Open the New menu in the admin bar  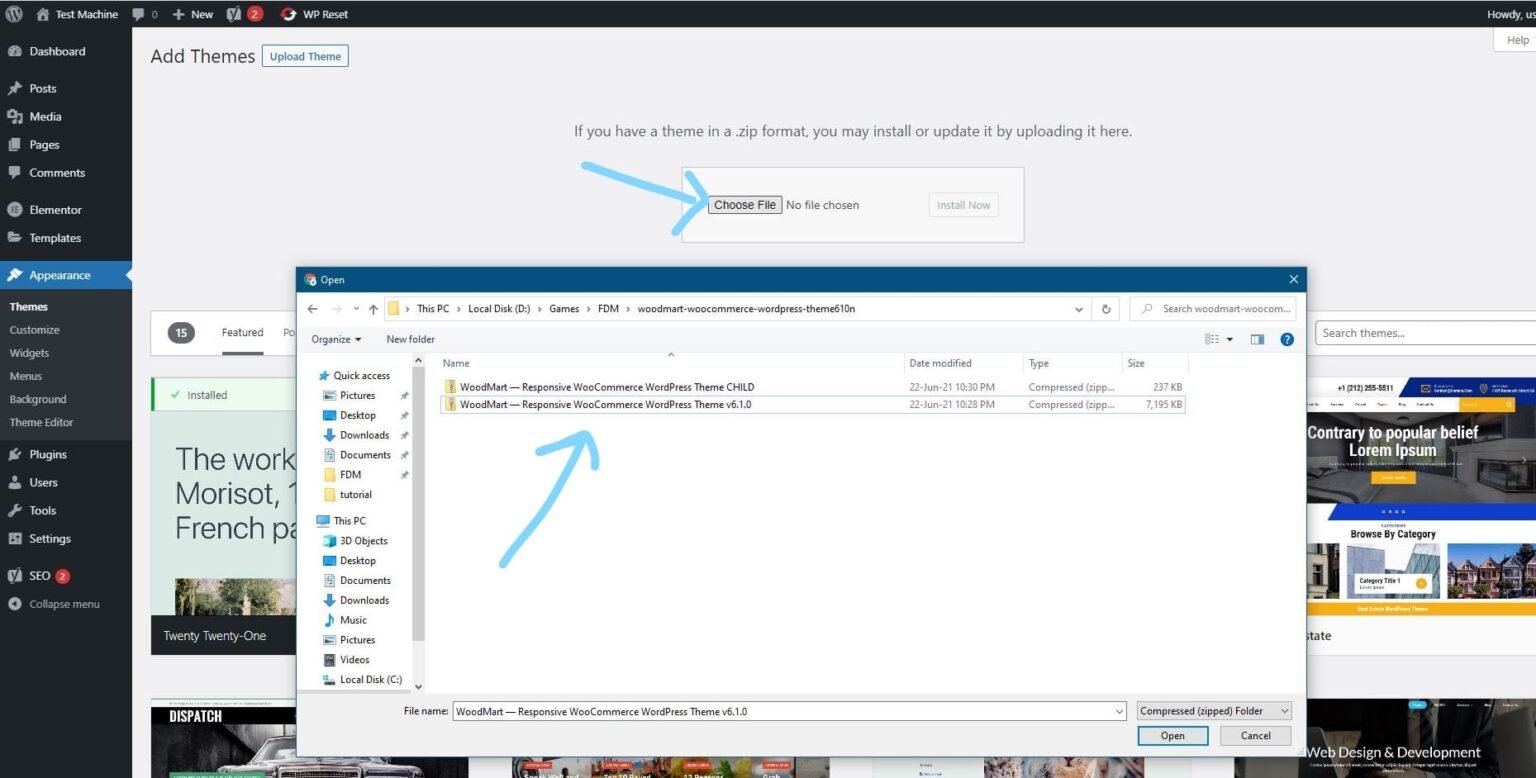[192, 14]
